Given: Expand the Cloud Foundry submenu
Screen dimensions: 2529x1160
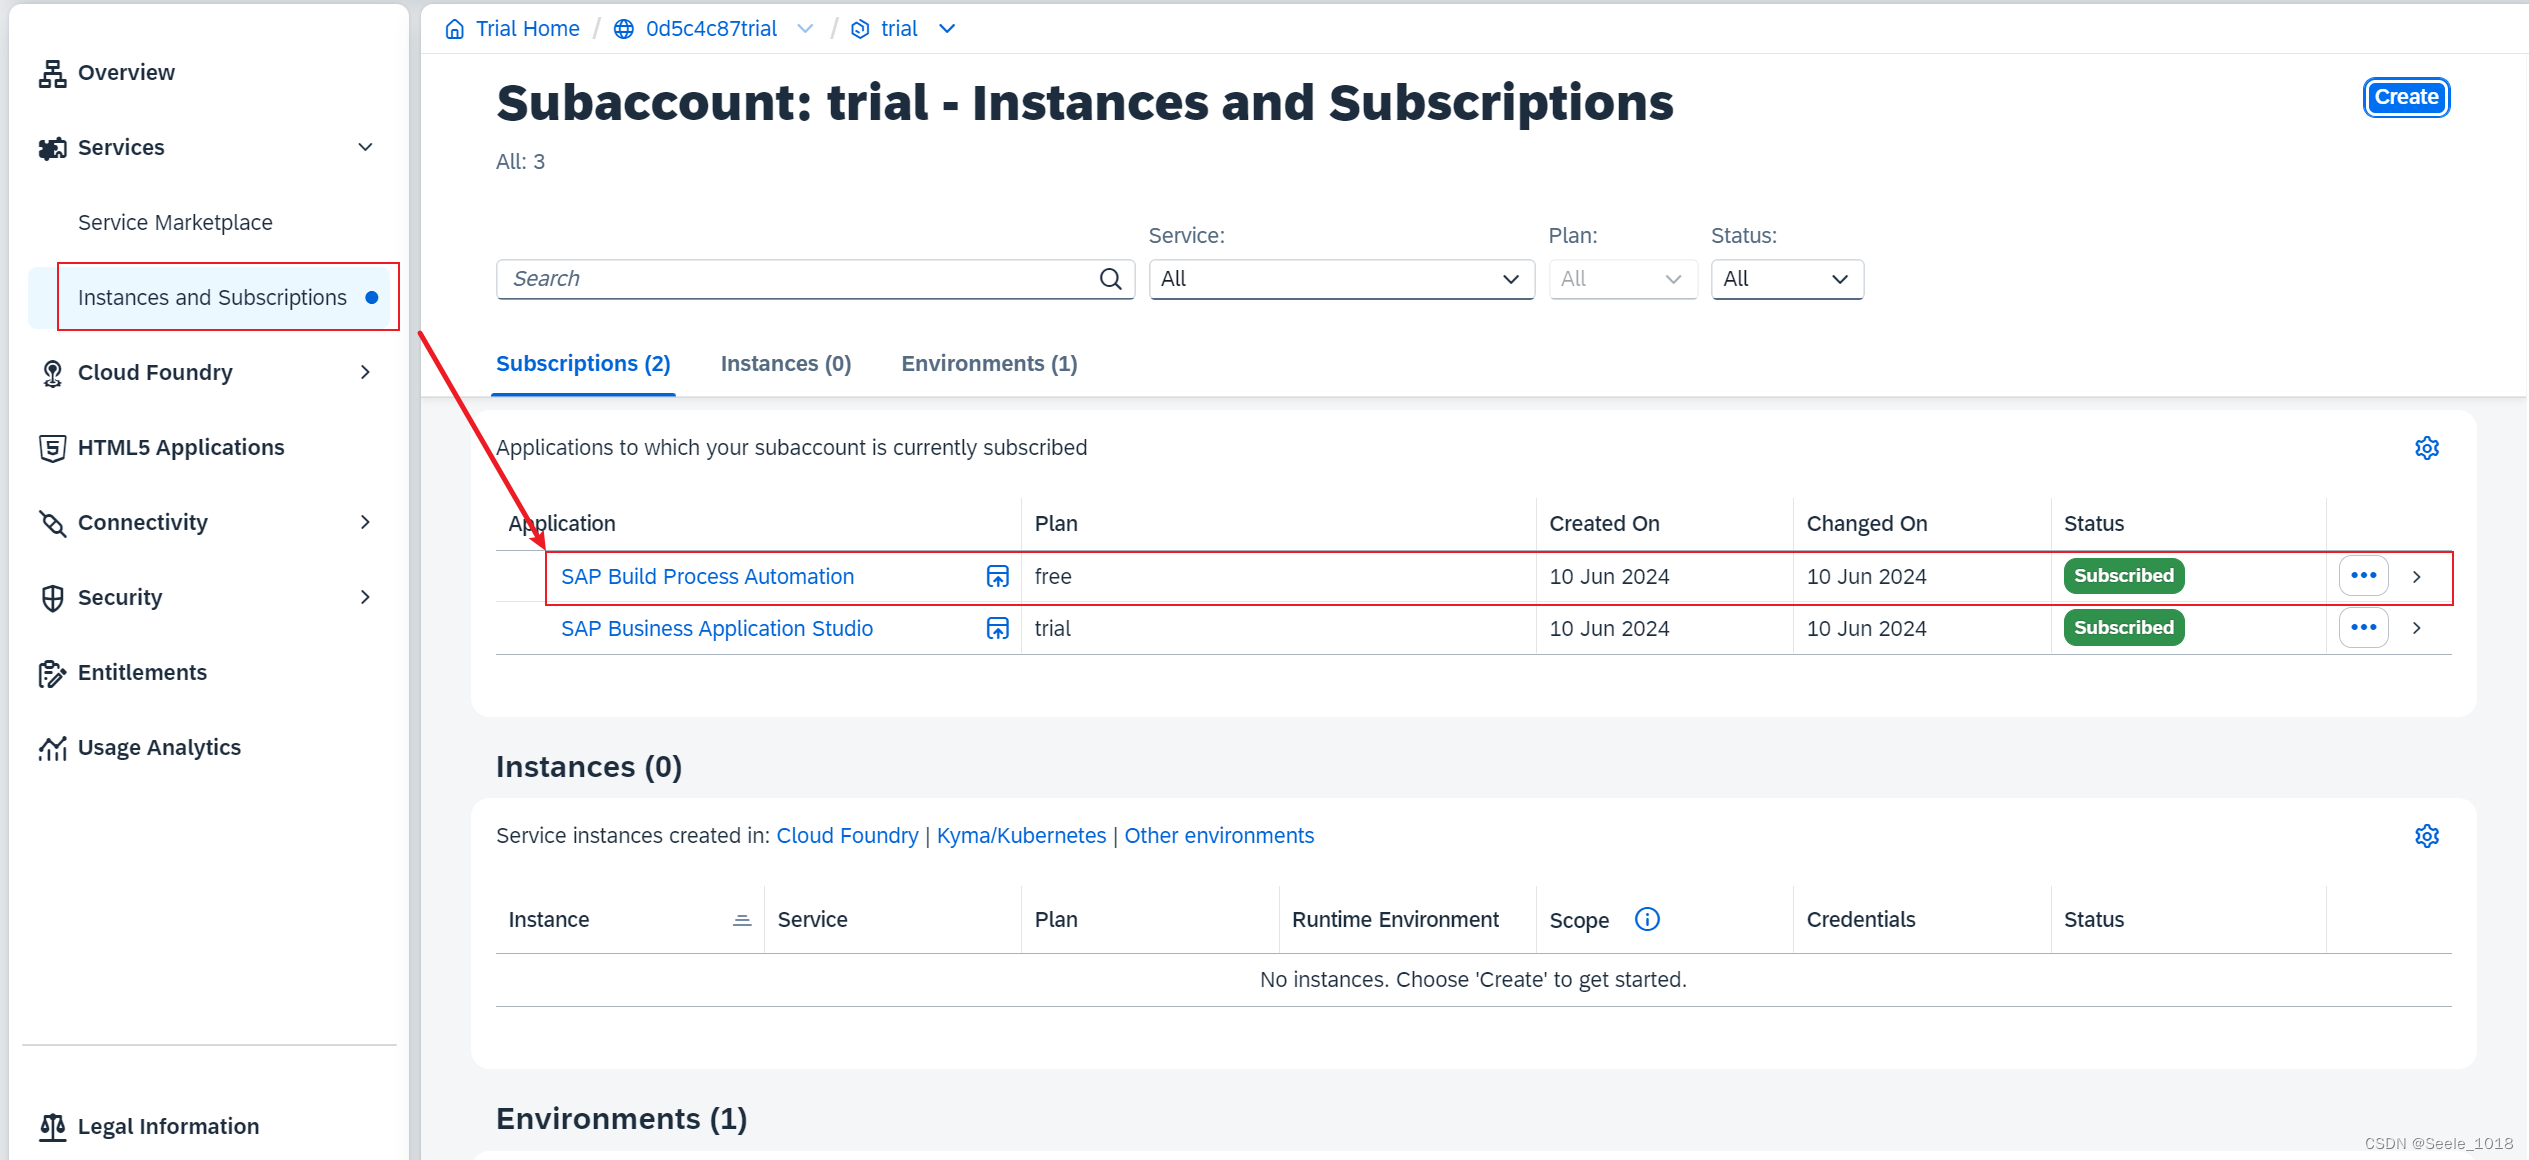Looking at the screenshot, I should tap(366, 373).
